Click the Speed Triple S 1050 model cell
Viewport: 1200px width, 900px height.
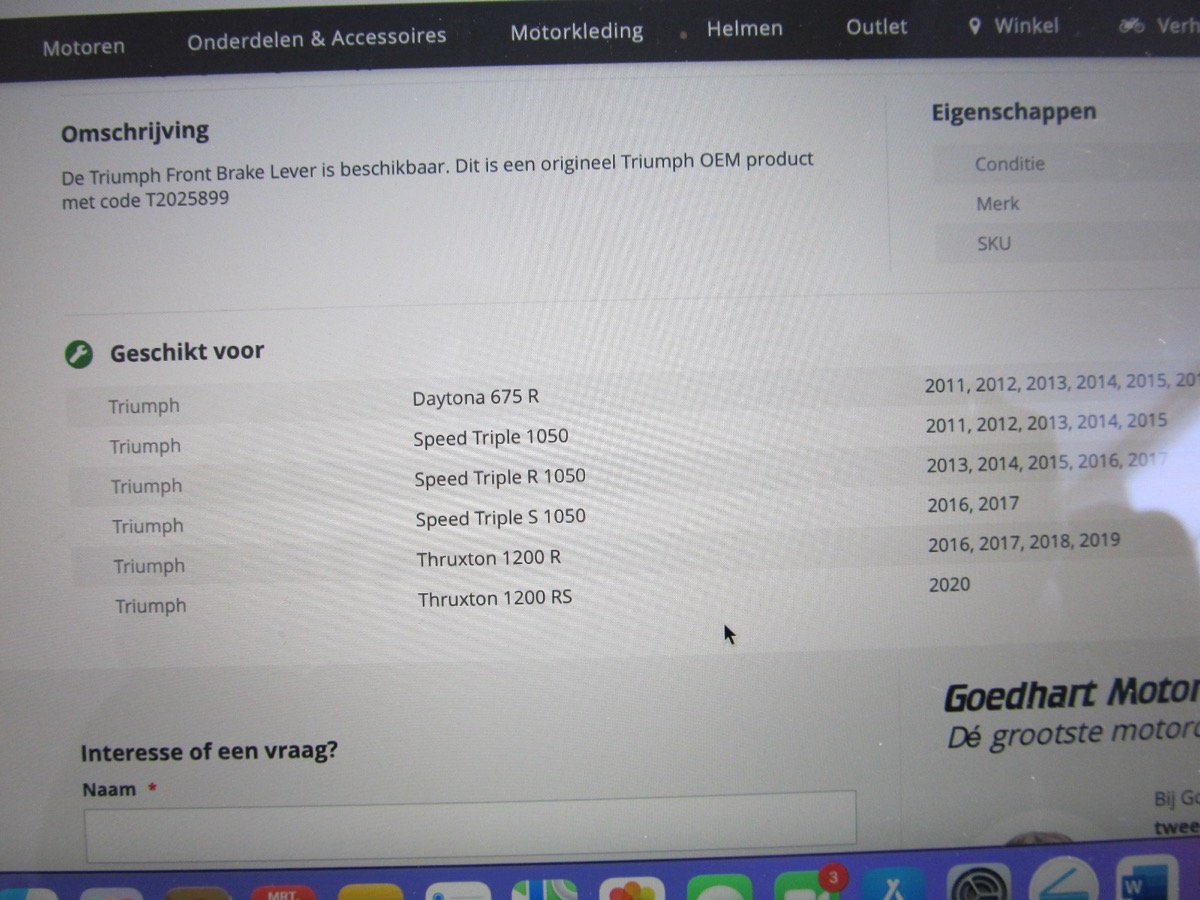click(501, 518)
